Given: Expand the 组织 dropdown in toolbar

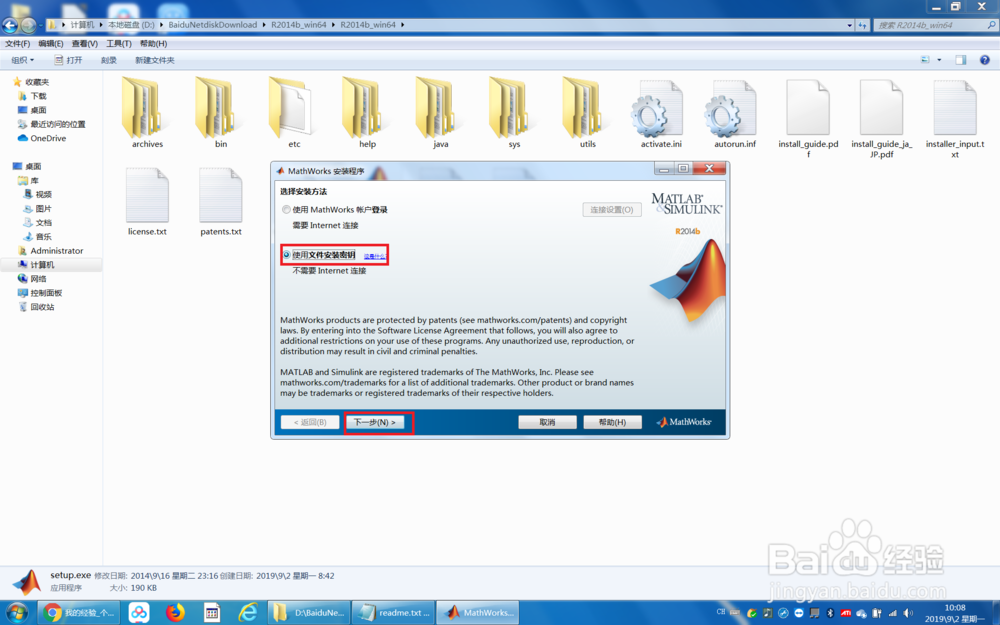Looking at the screenshot, I should 22,60.
